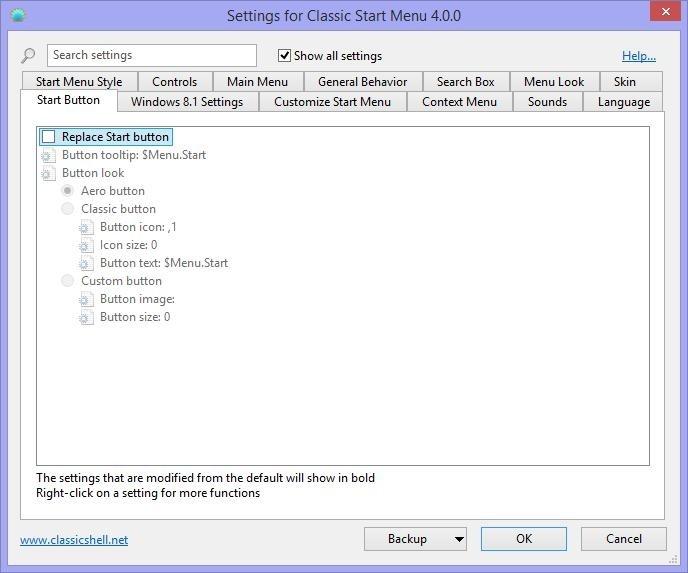Viewport: 688px width, 573px height.
Task: Open the Backup dropdown arrow
Action: coord(459,539)
